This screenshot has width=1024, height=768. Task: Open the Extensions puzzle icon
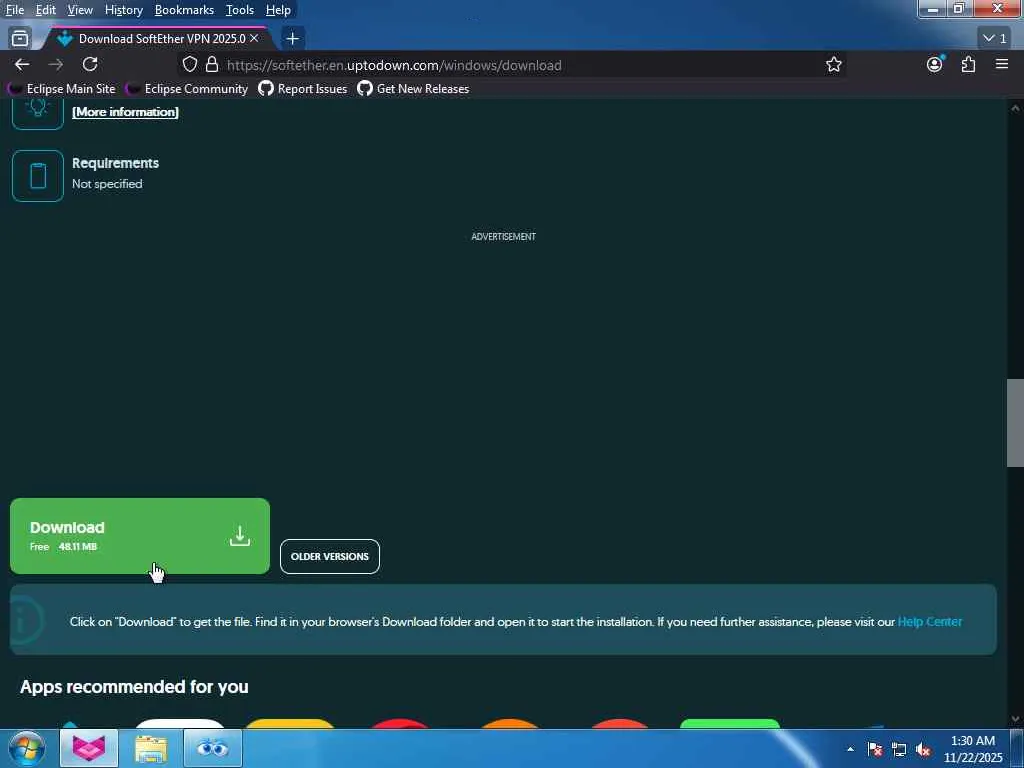968,64
